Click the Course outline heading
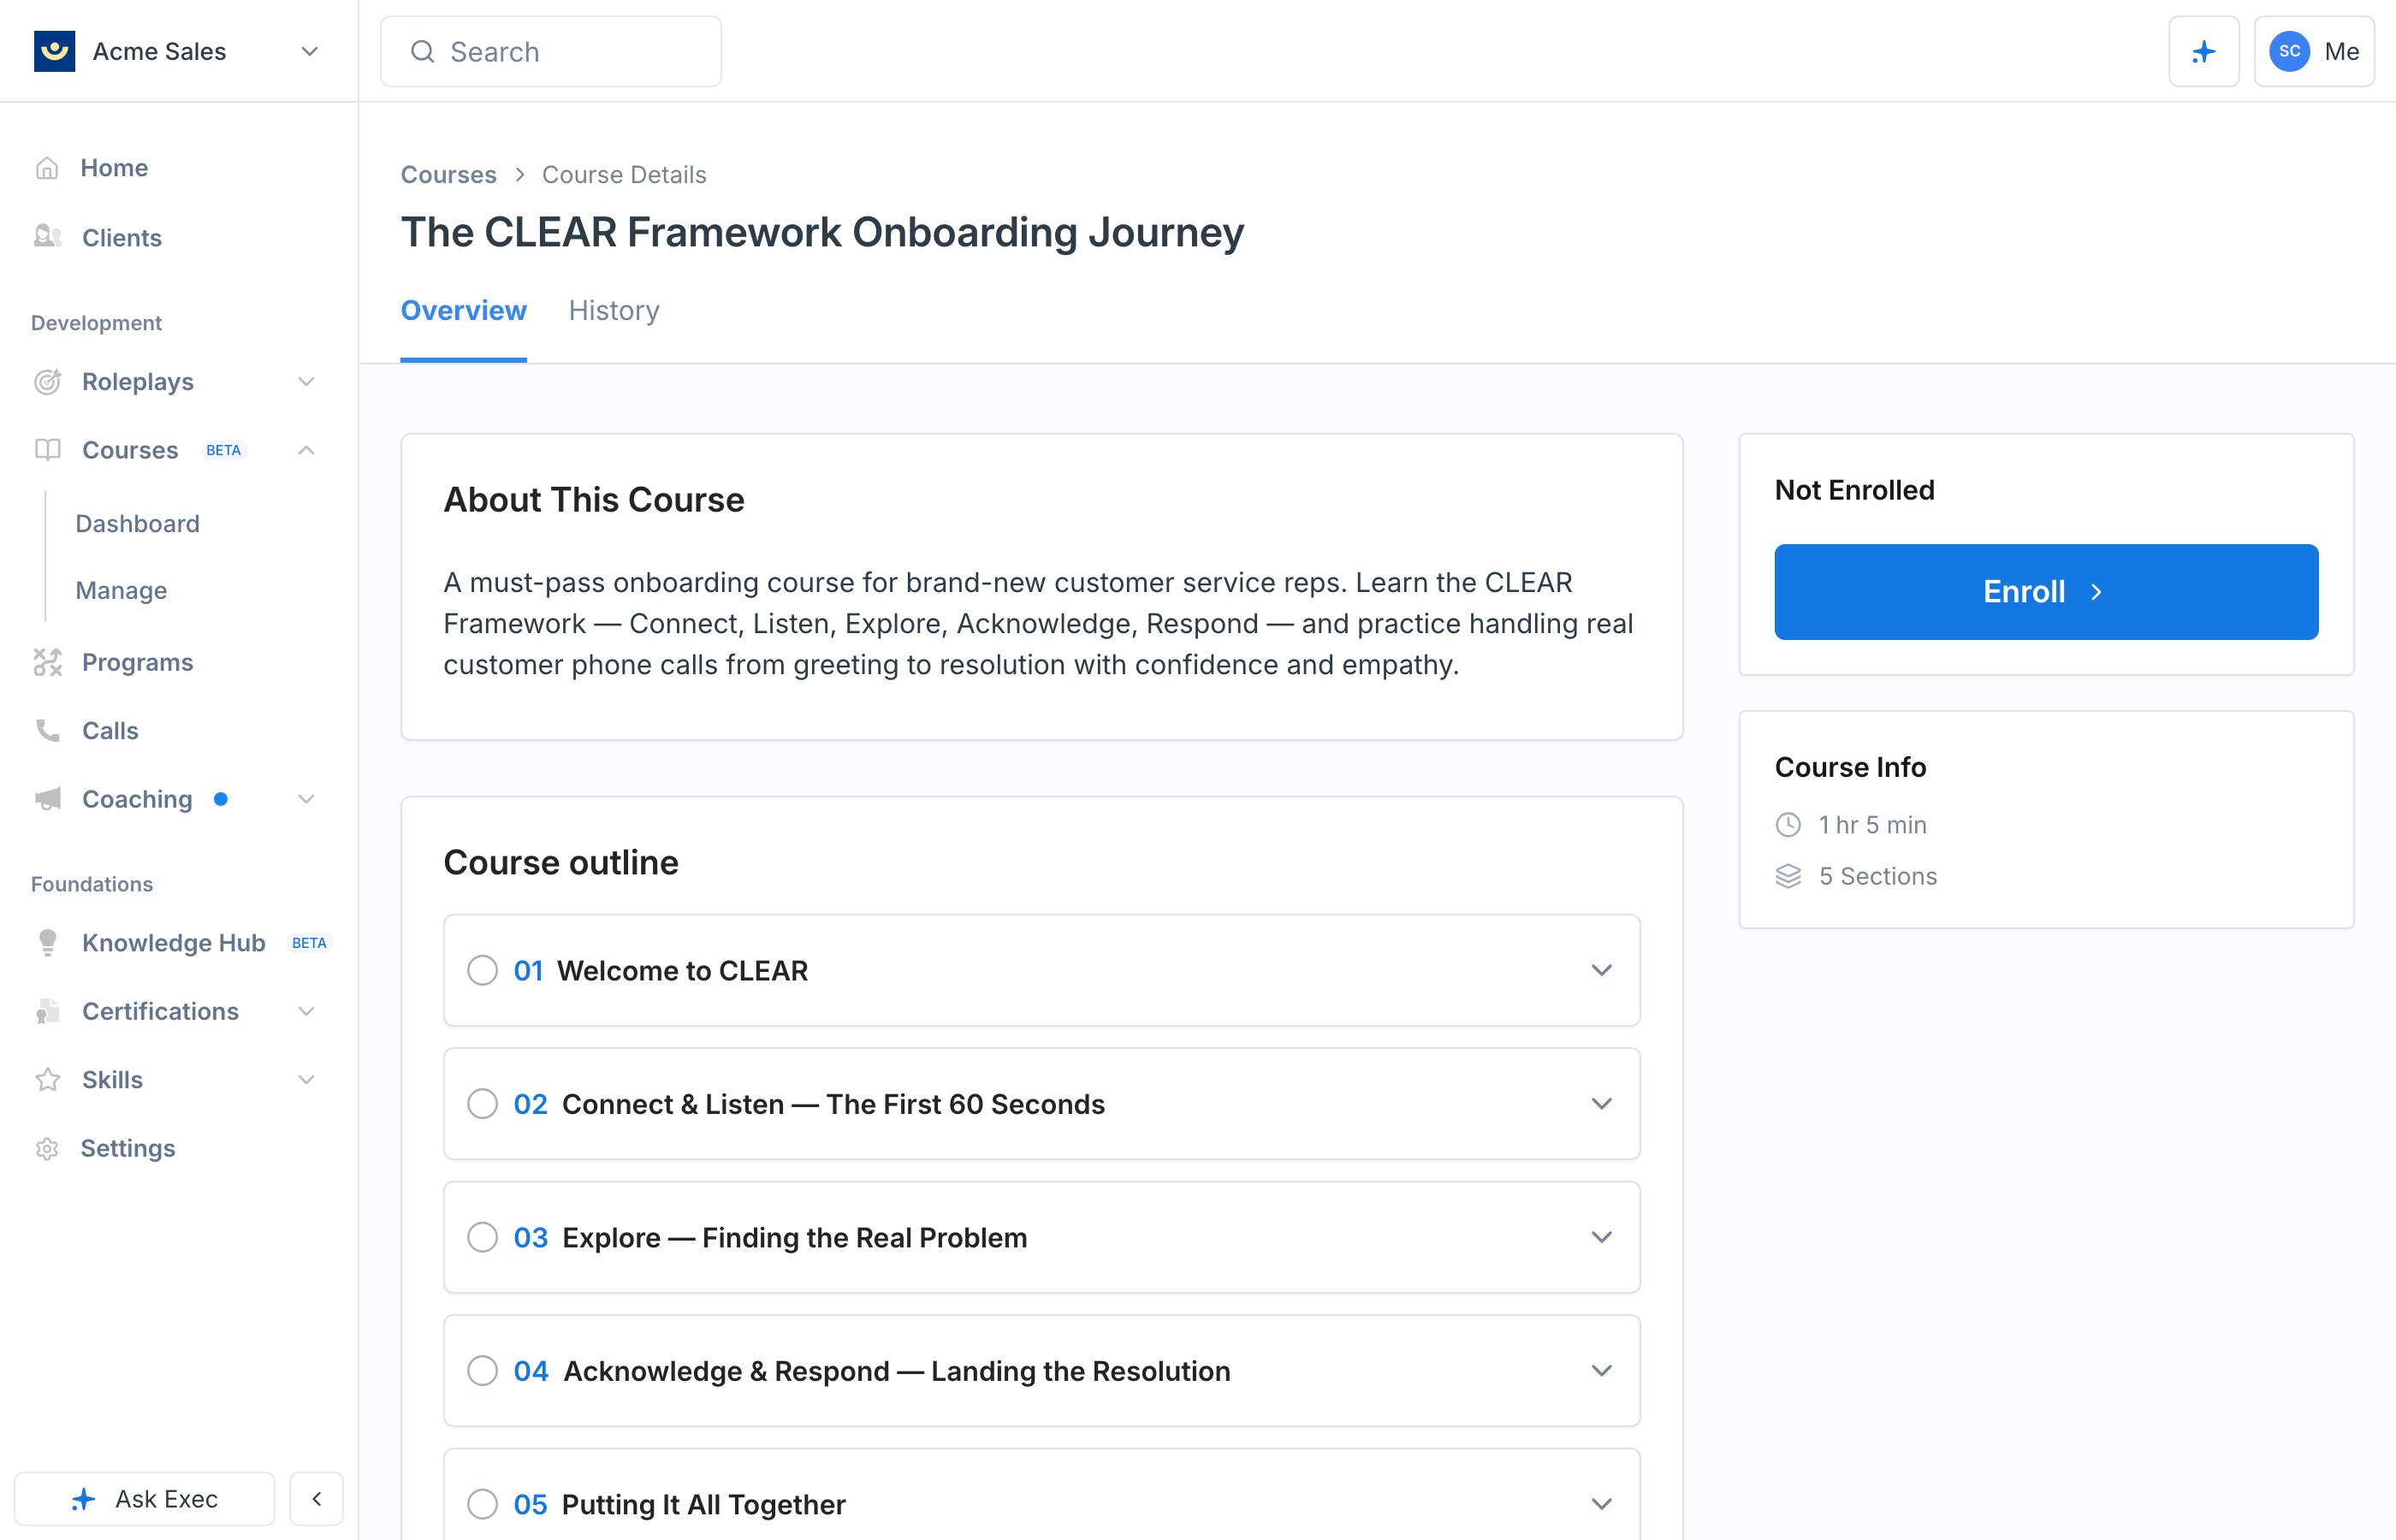The height and width of the screenshot is (1540, 2396). pos(561,863)
